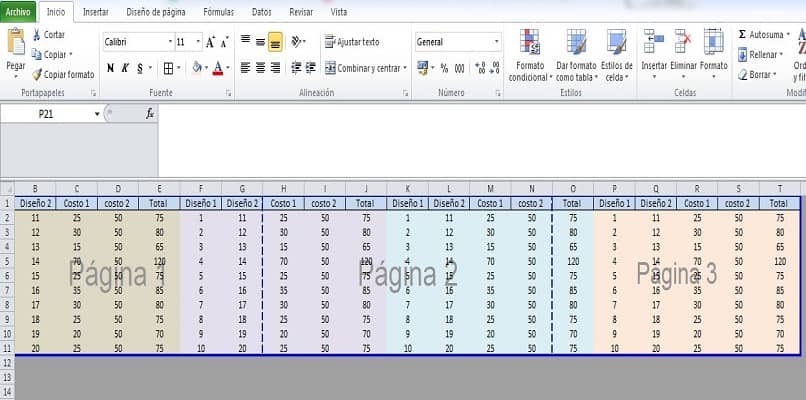Switch to Vista tab

(339, 12)
